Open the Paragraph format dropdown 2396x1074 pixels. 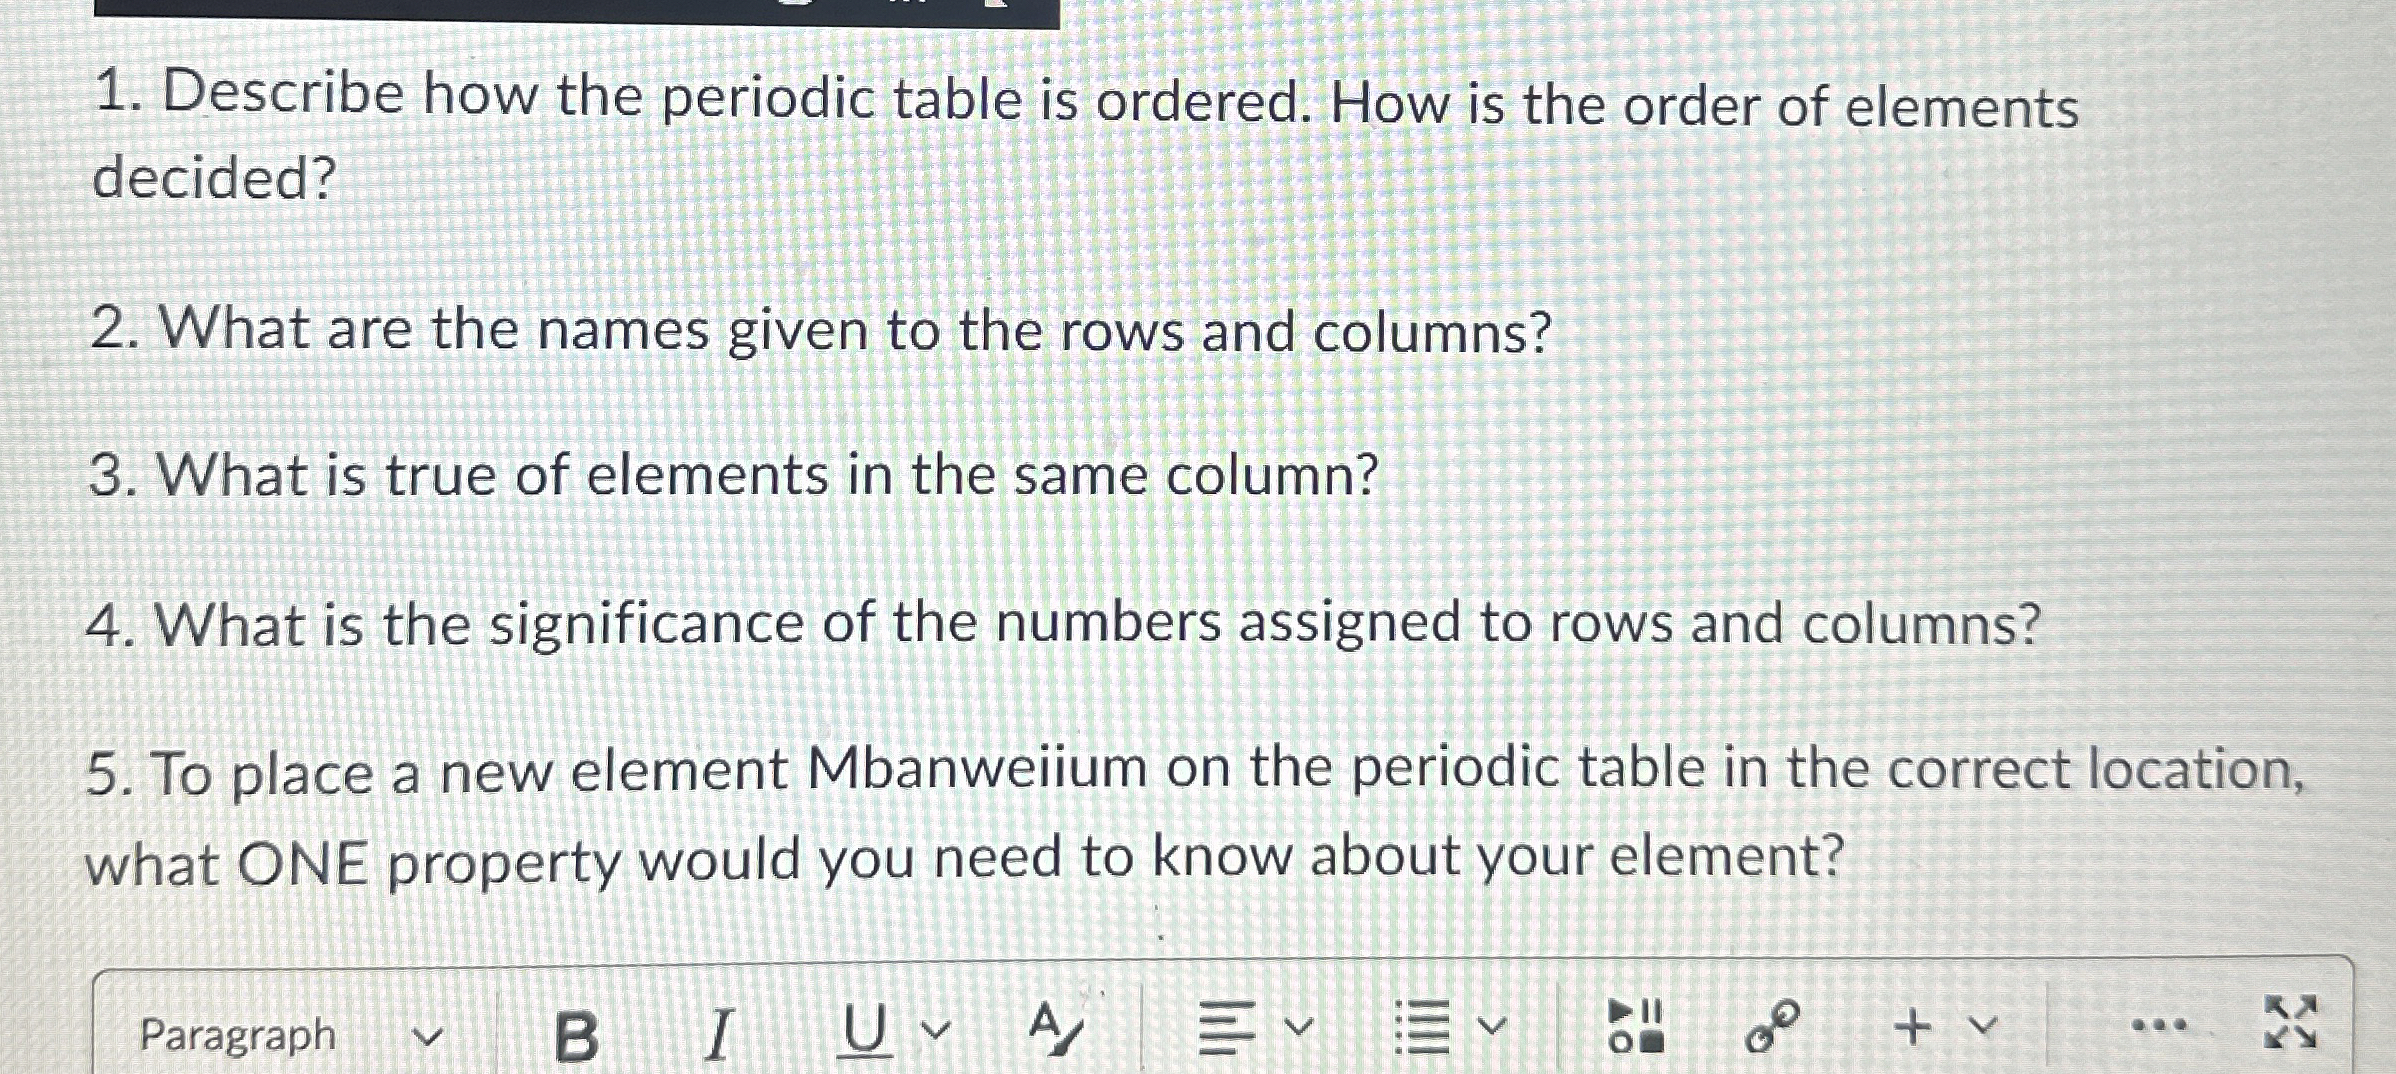[290, 1035]
